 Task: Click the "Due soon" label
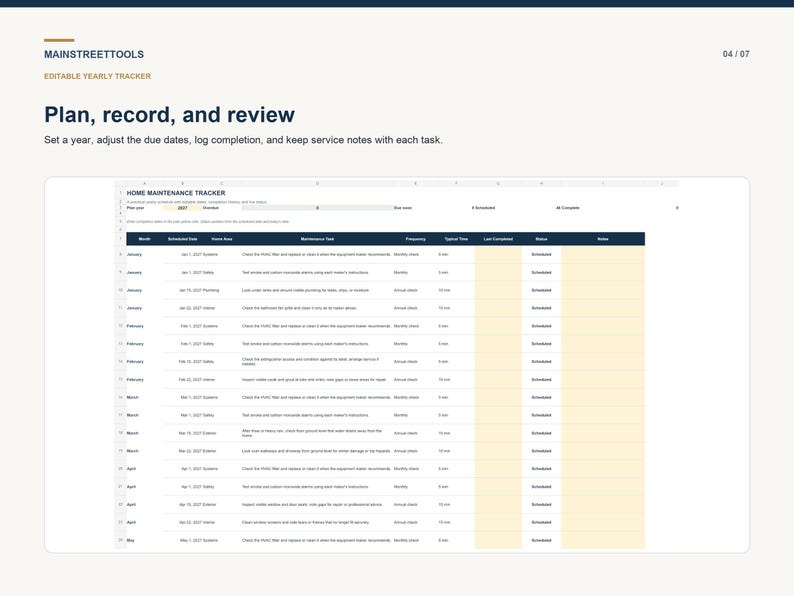click(403, 208)
